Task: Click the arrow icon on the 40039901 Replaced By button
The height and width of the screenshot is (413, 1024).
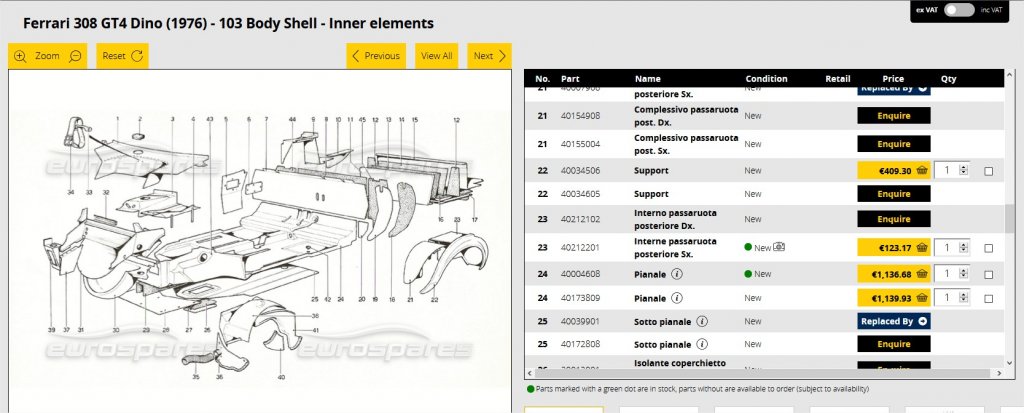Action: pyautogui.click(x=921, y=321)
